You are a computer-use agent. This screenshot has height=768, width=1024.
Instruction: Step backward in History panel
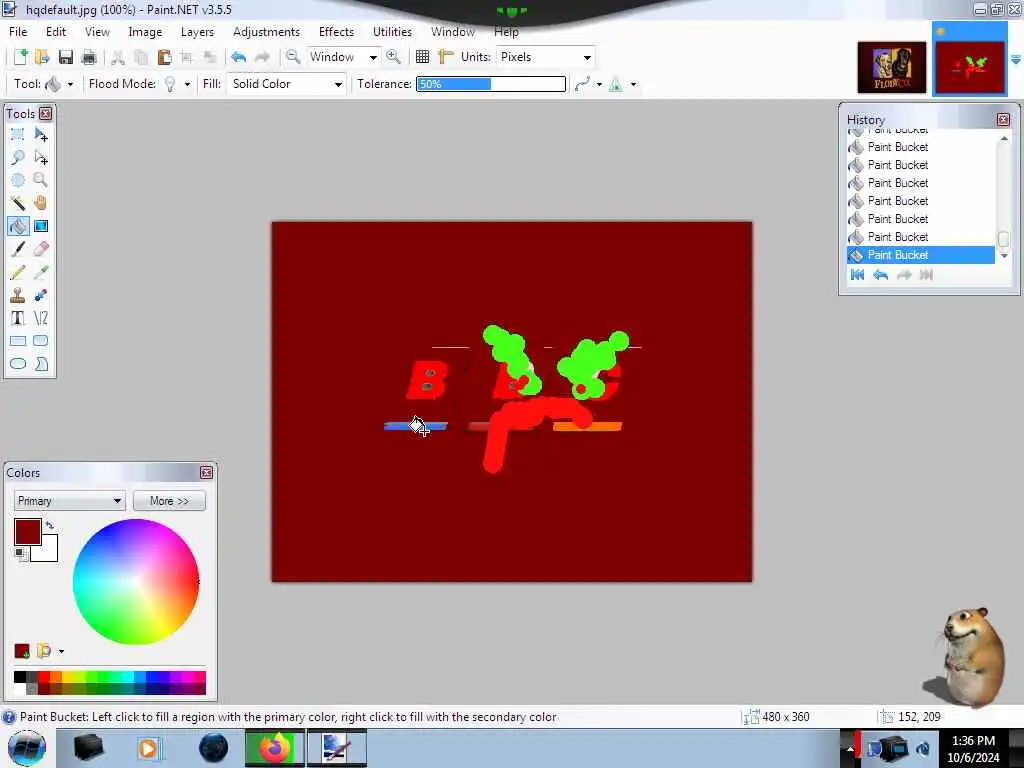click(880, 275)
